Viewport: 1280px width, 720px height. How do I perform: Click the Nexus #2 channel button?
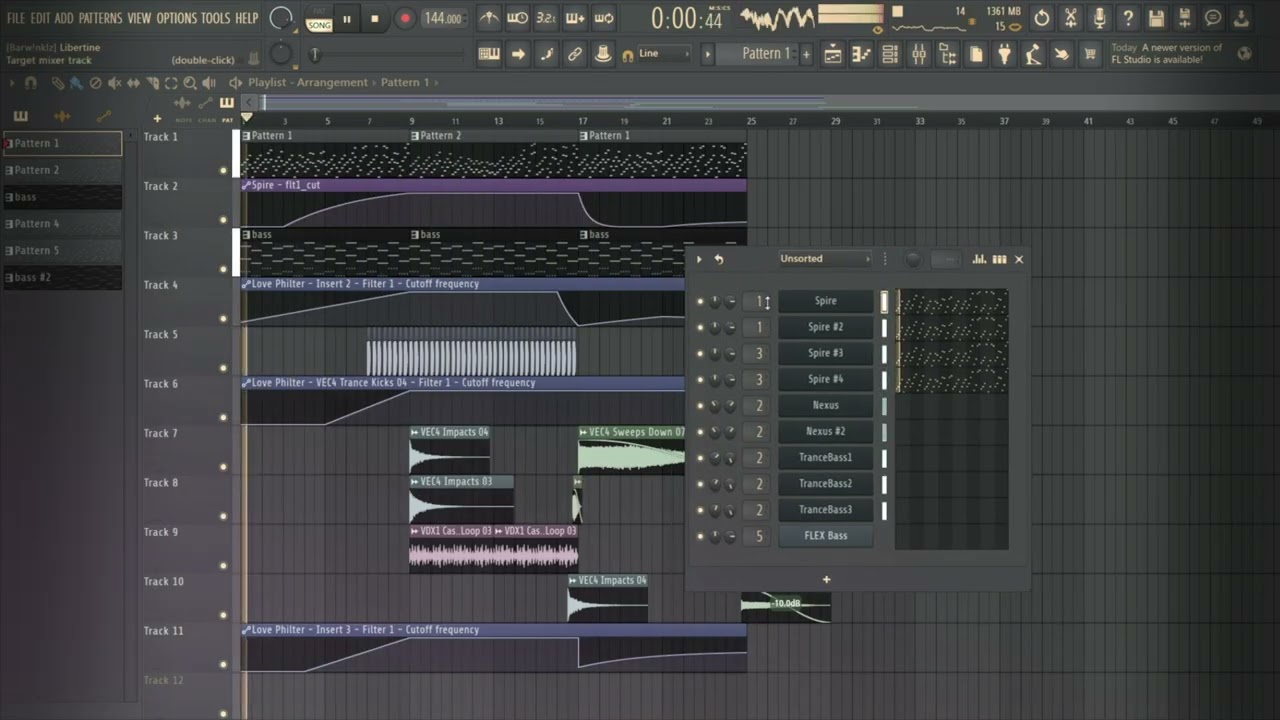(826, 432)
